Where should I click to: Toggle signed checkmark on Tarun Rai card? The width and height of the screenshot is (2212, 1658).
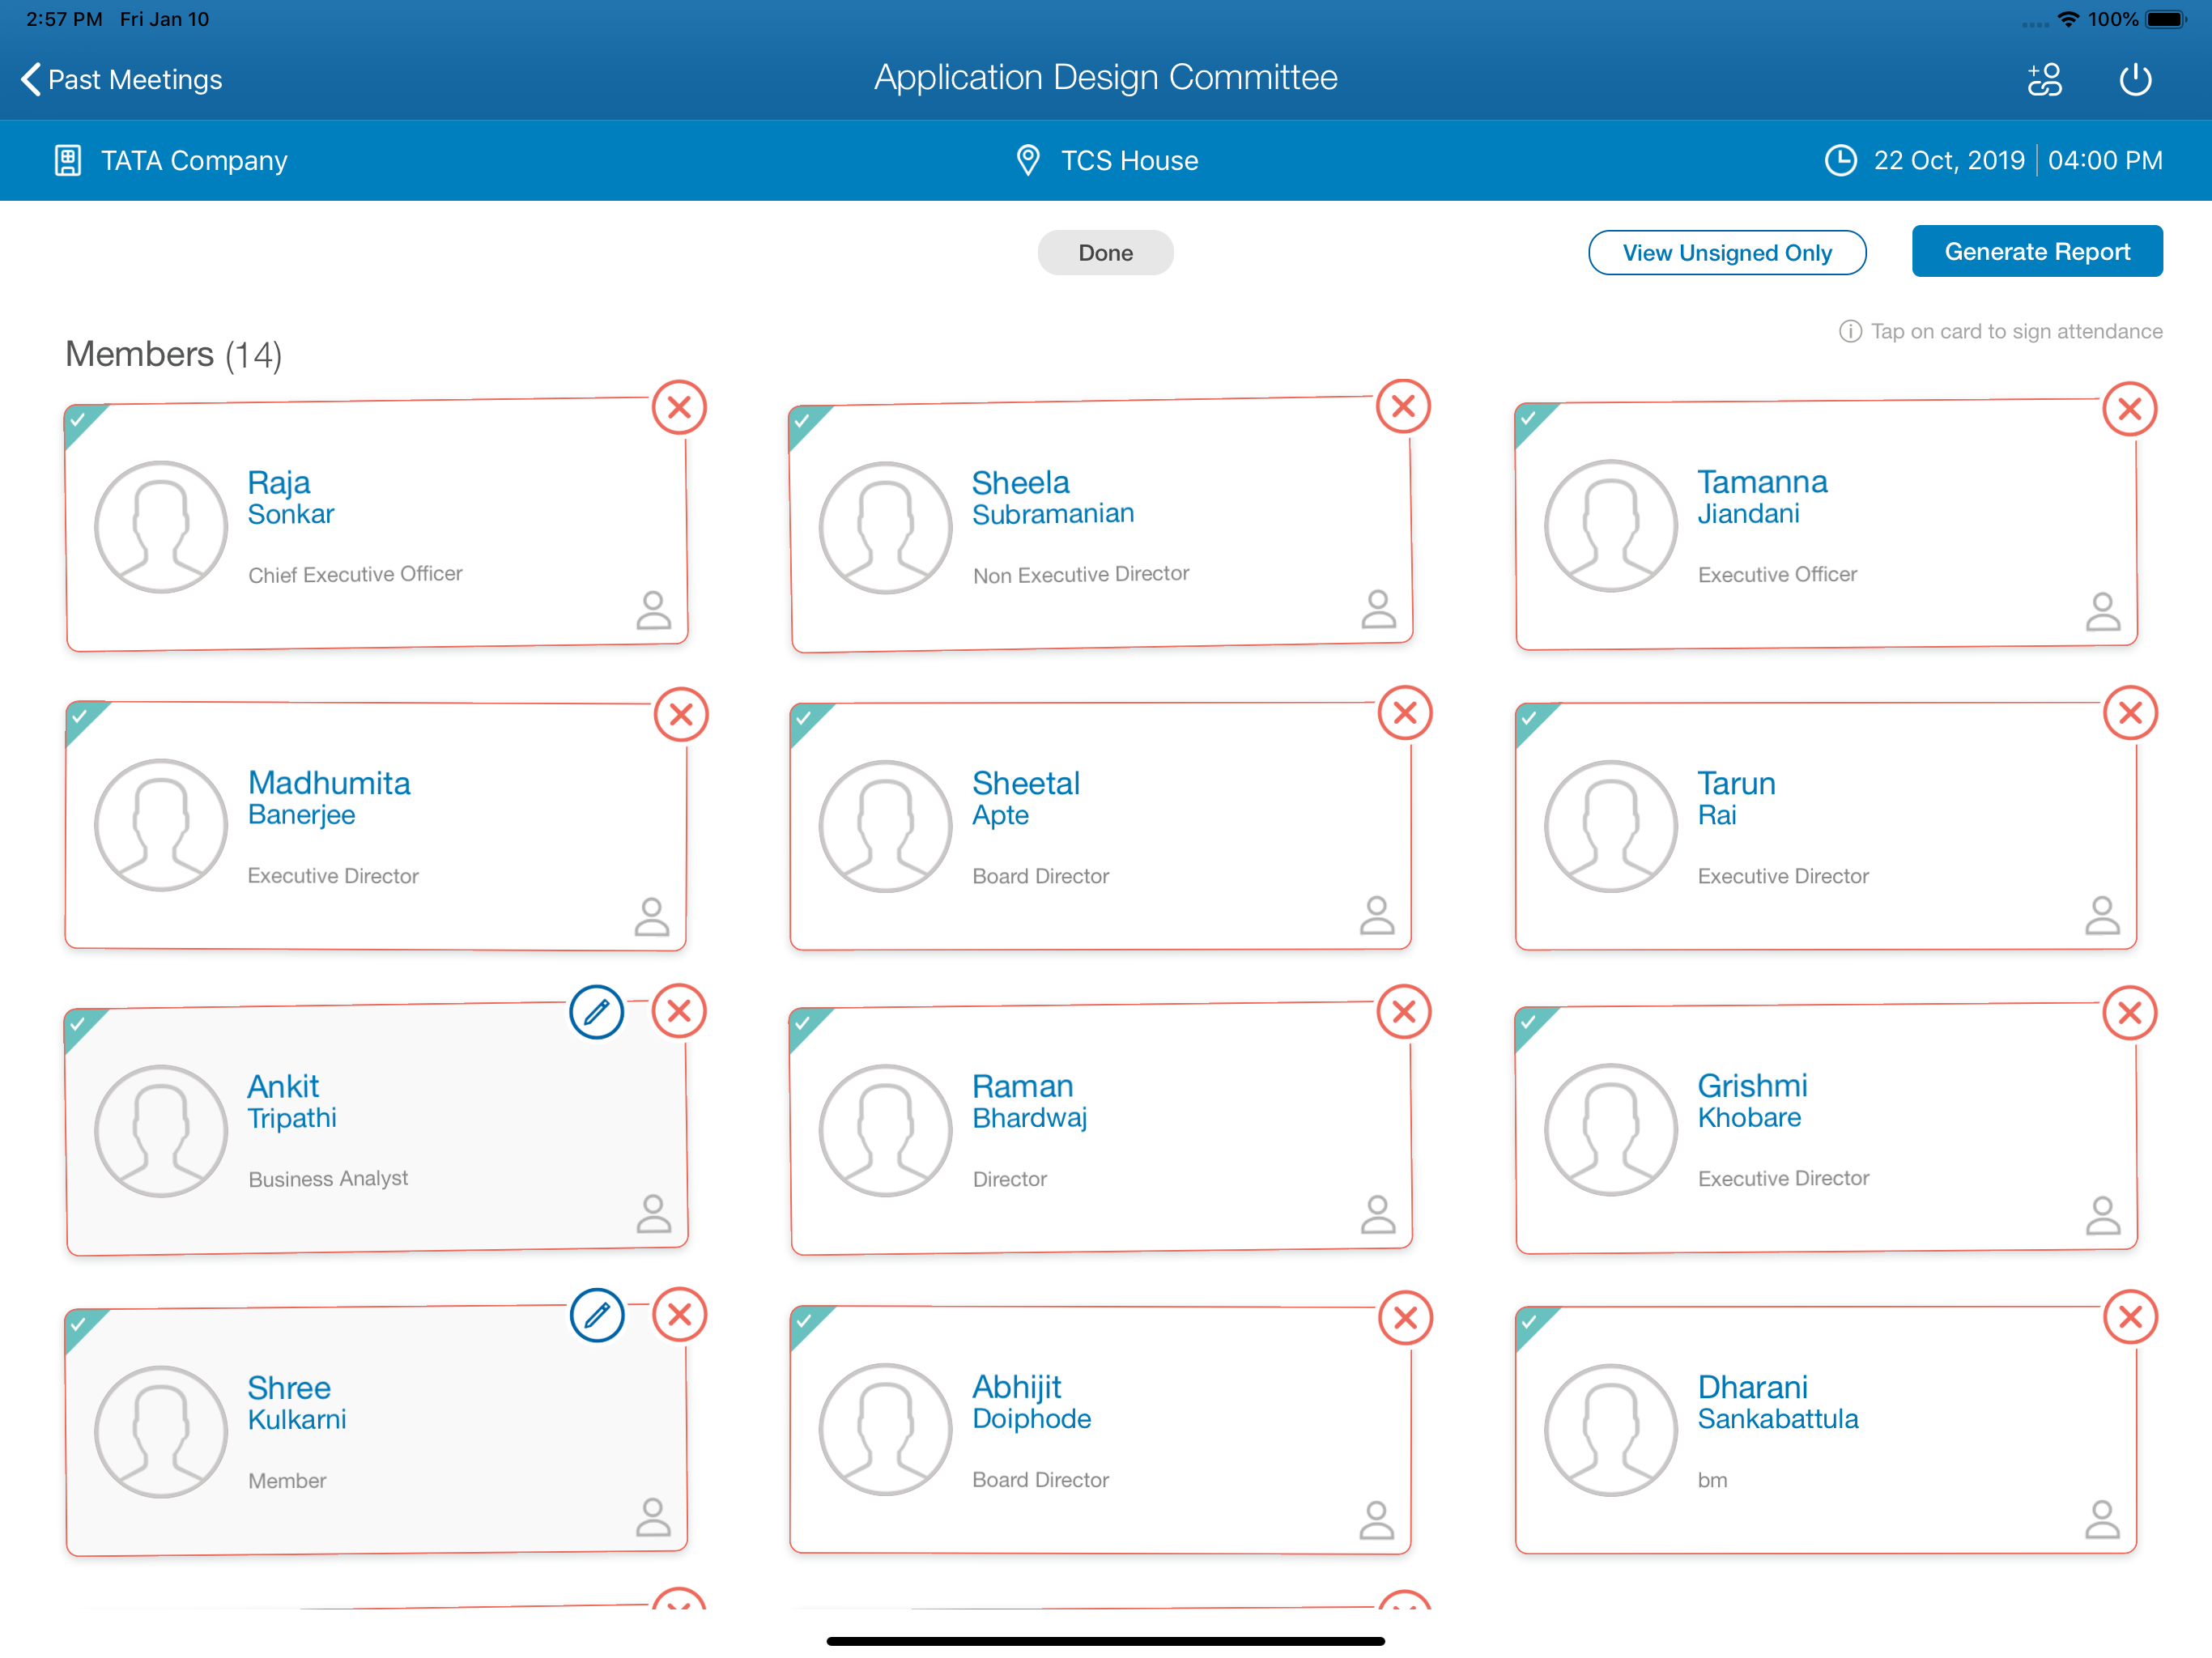pos(1530,719)
